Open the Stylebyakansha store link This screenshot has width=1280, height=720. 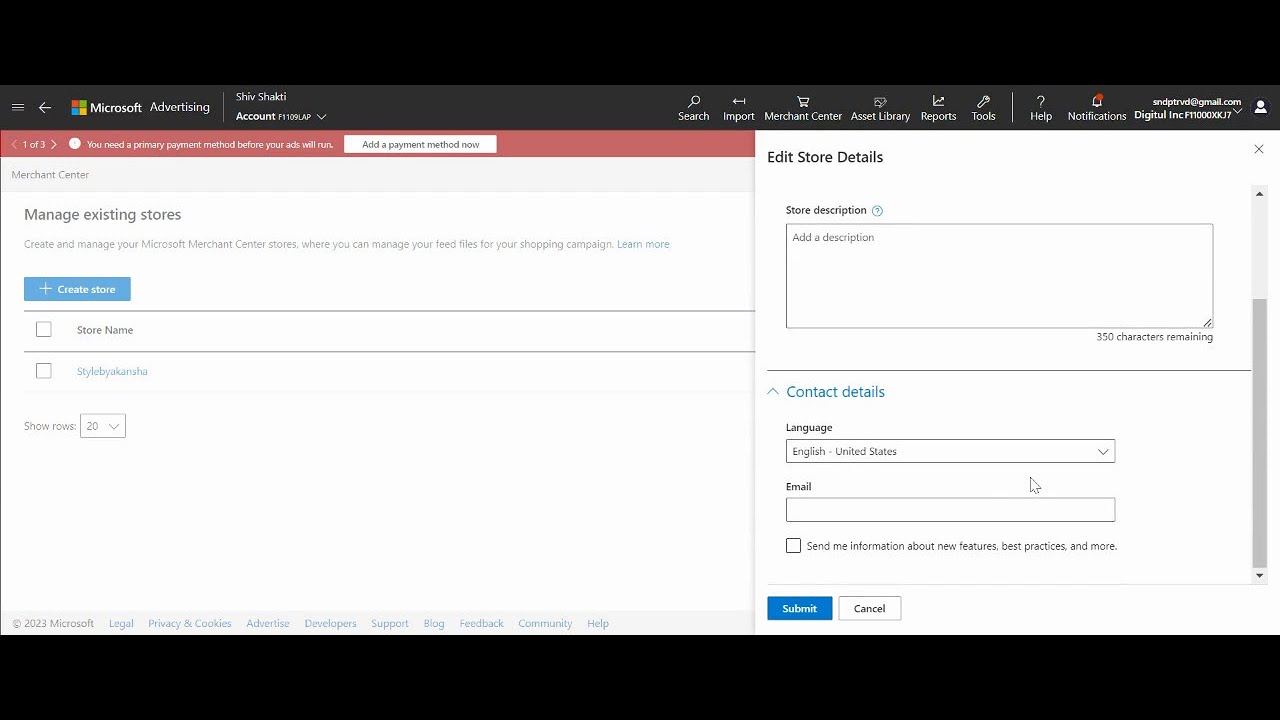(x=112, y=371)
